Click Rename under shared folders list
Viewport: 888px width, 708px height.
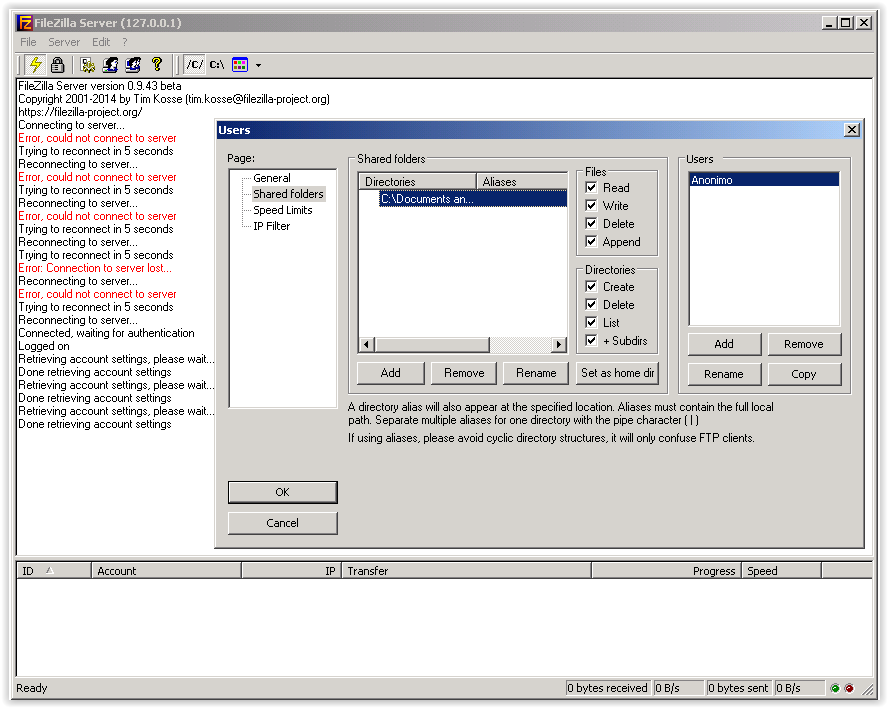(x=536, y=373)
